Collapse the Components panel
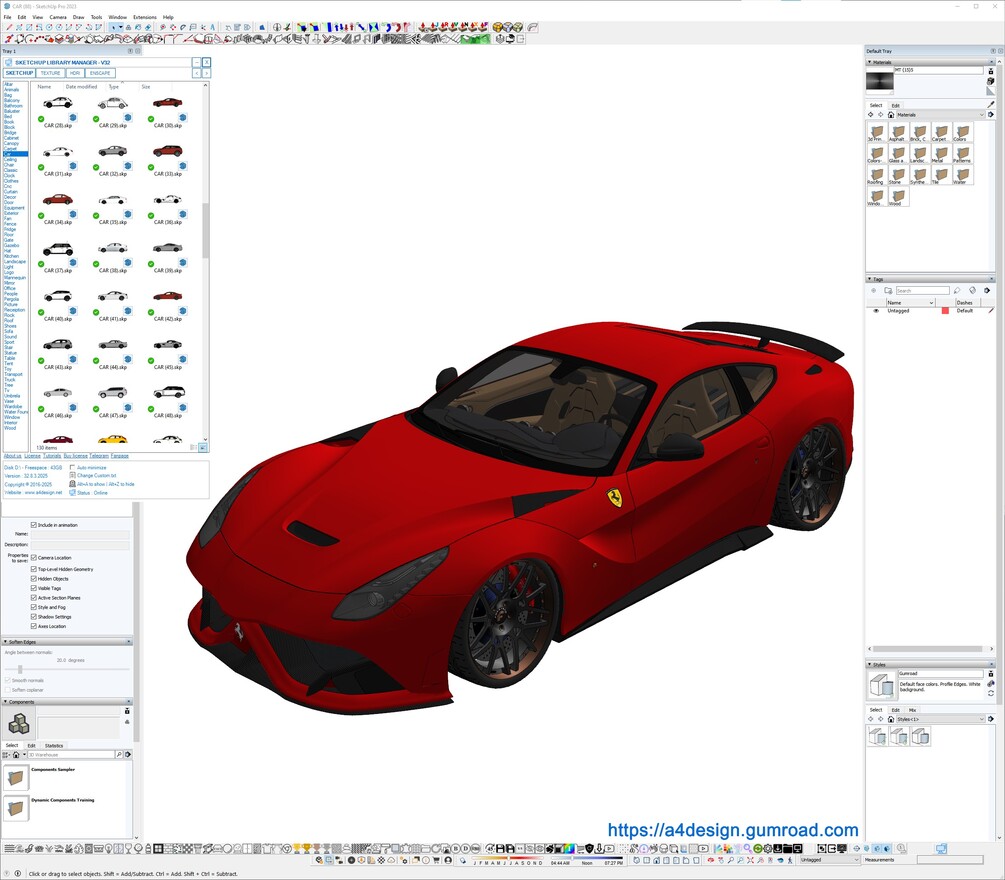Screen dimensions: 1005x880 [67, 702]
